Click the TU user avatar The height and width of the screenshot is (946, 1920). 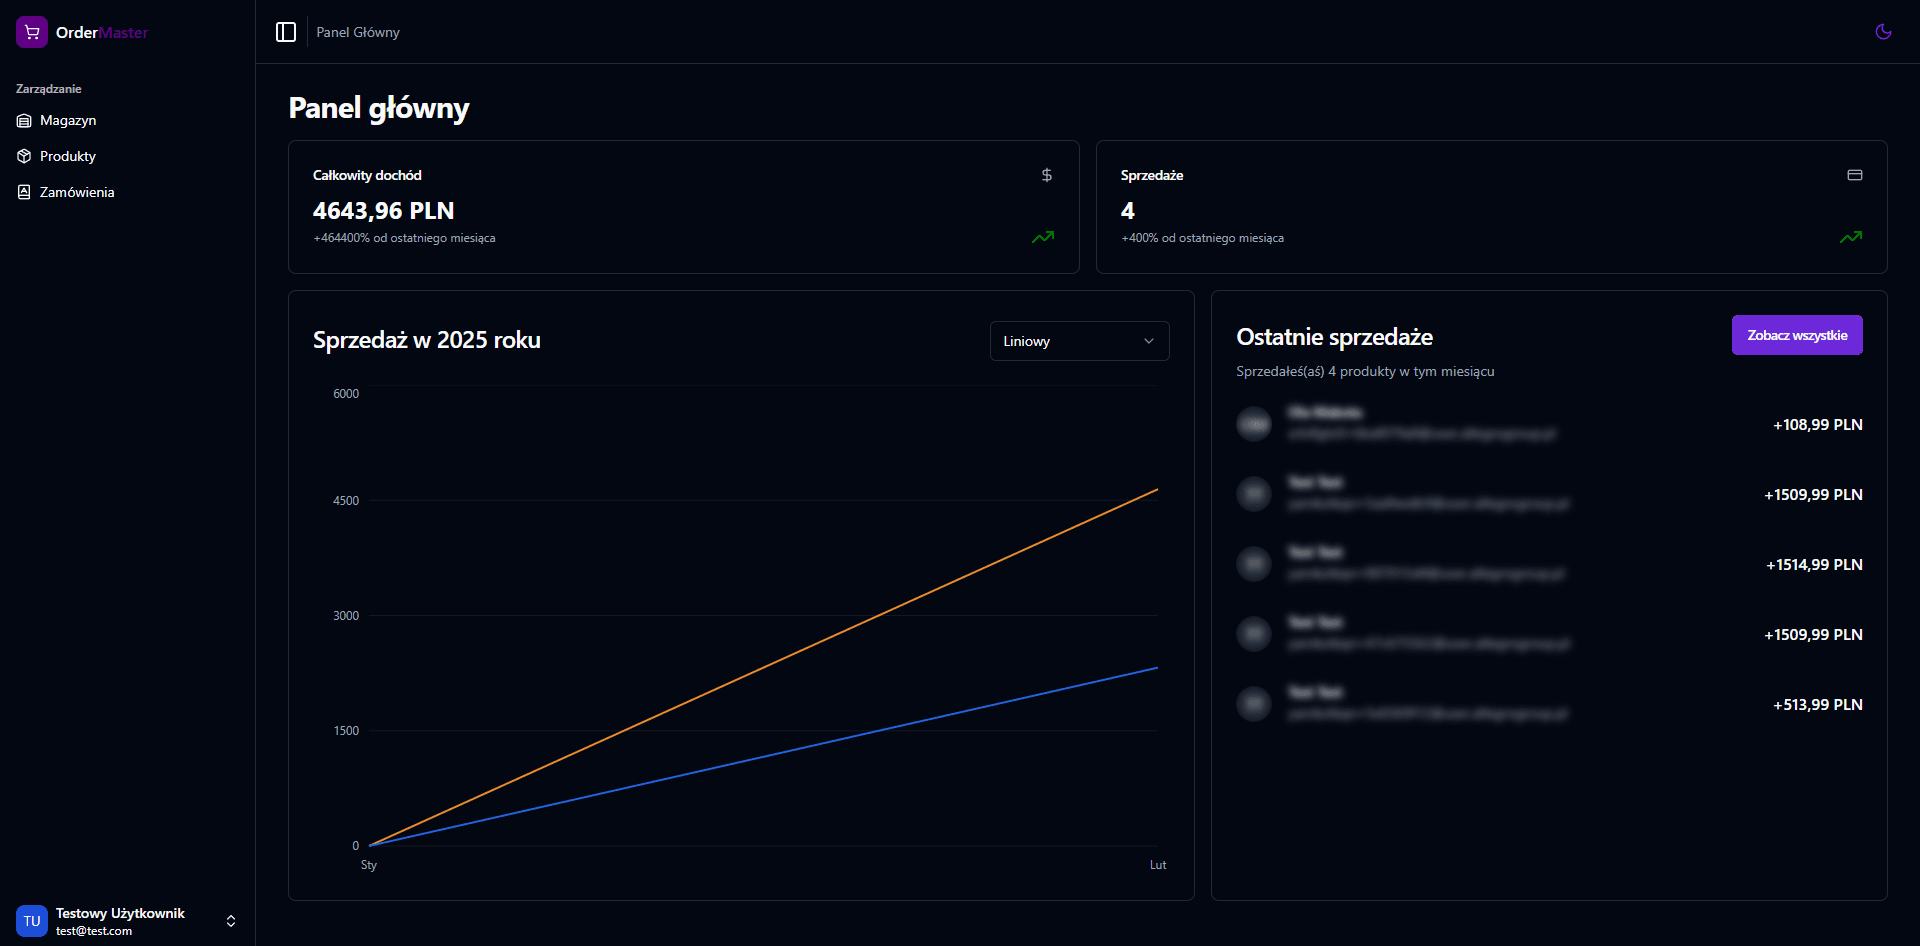(x=32, y=921)
